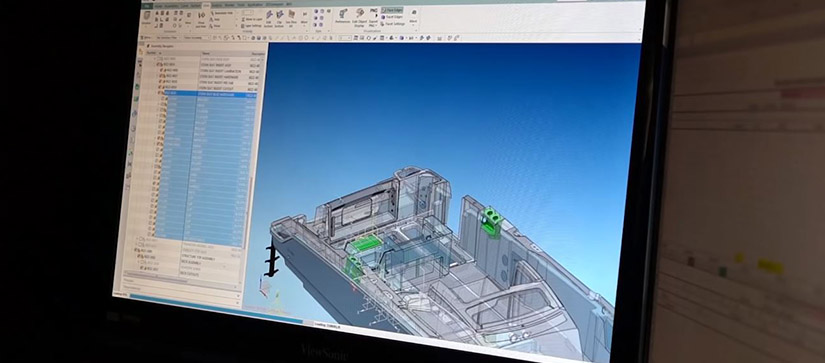Click the Export PNG icon
Image resolution: width=825 pixels, height=363 pixels.
pos(373,18)
